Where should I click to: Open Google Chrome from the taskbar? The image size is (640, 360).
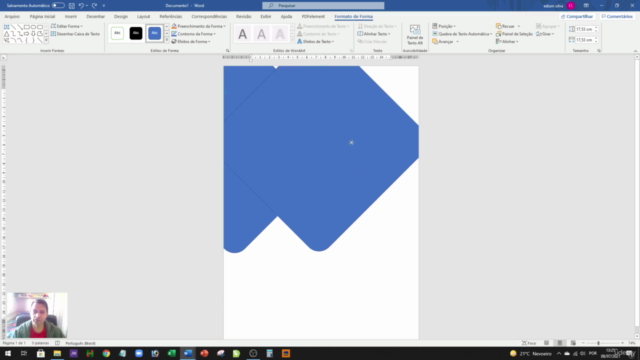[x=106, y=353]
